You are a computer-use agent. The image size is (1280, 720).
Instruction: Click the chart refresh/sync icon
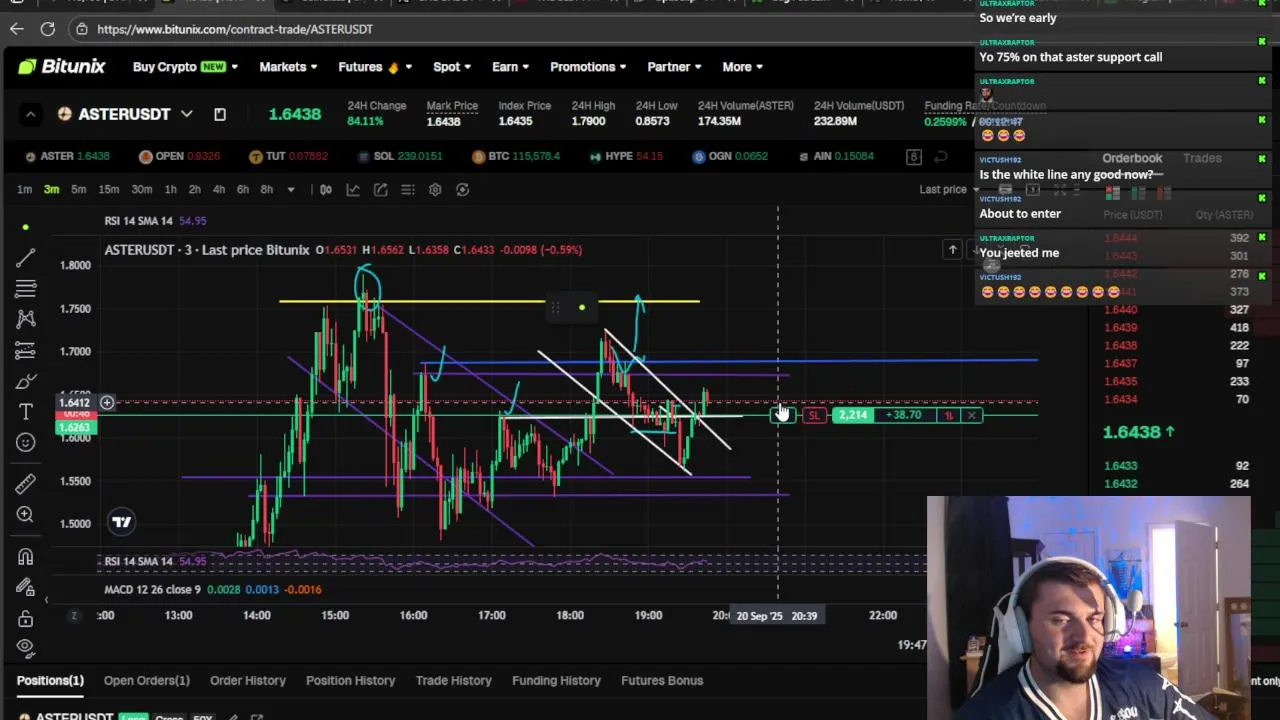pos(462,189)
